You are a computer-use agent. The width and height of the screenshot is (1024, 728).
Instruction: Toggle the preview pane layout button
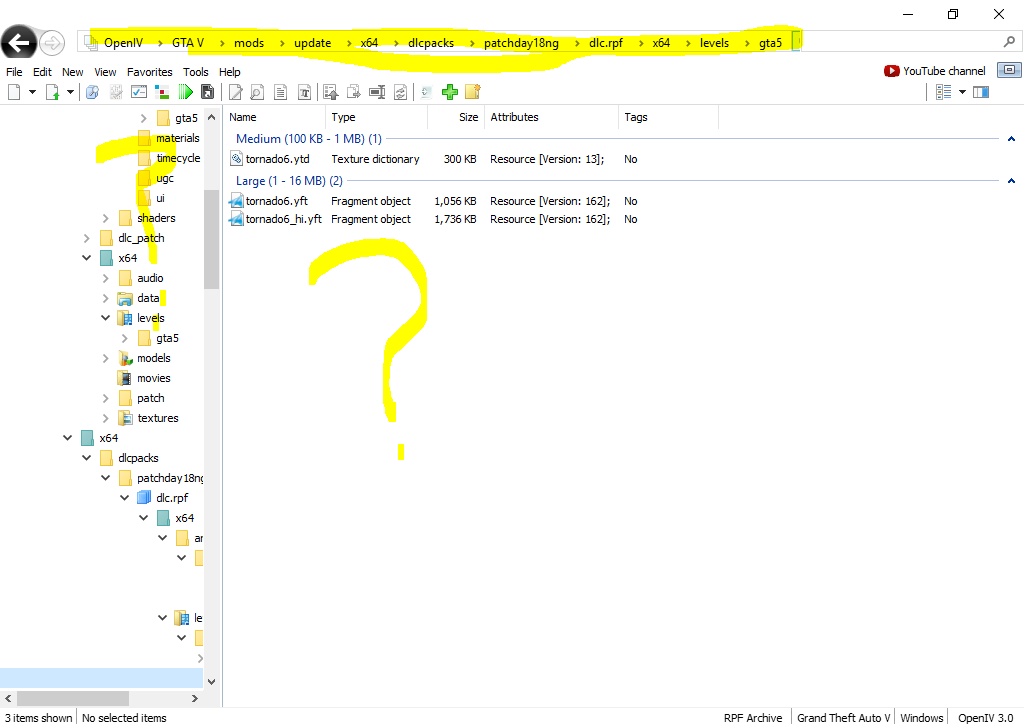981,92
